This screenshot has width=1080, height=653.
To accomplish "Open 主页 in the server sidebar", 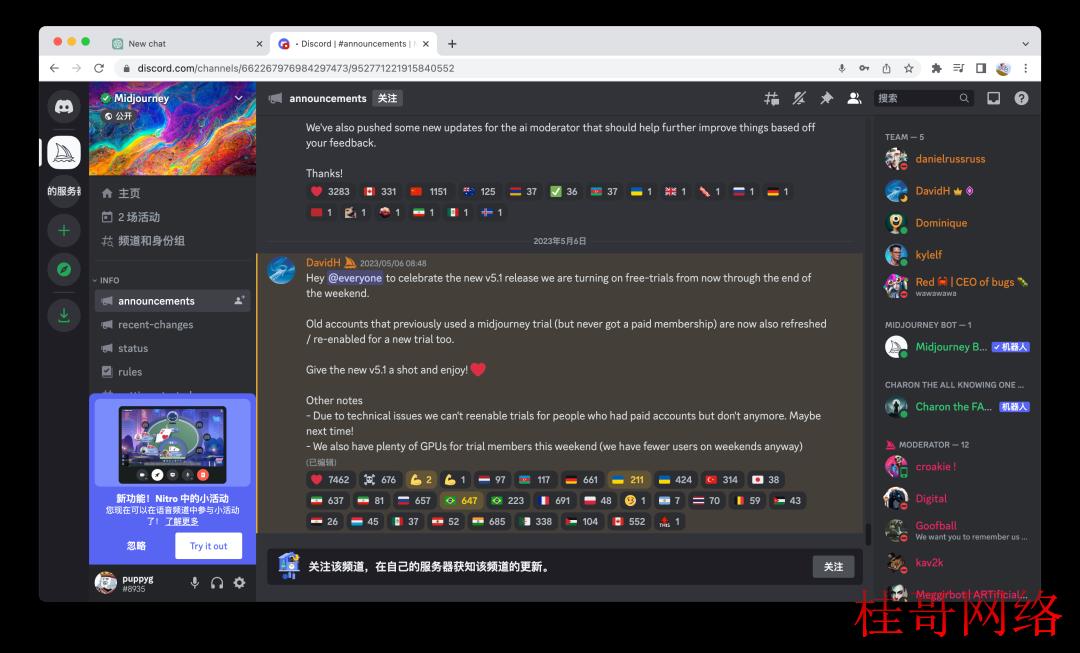I will coord(172,193).
